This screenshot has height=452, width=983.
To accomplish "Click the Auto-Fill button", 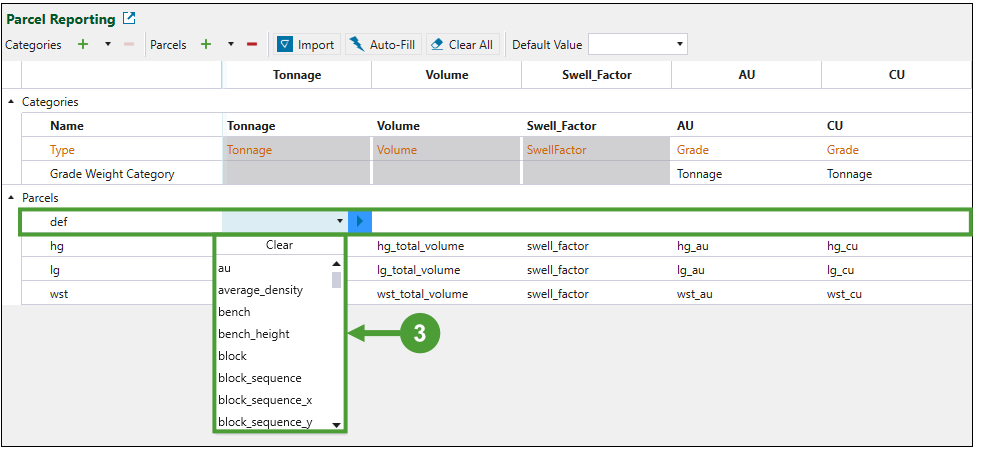I will [382, 44].
